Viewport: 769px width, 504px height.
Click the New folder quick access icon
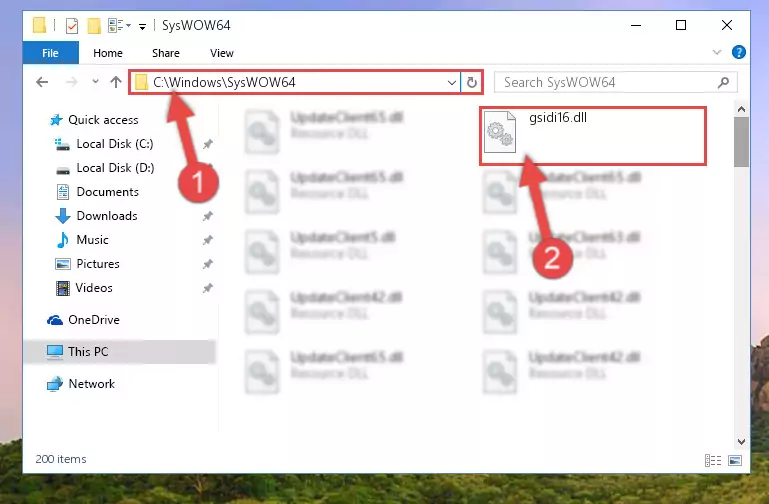[x=94, y=25]
